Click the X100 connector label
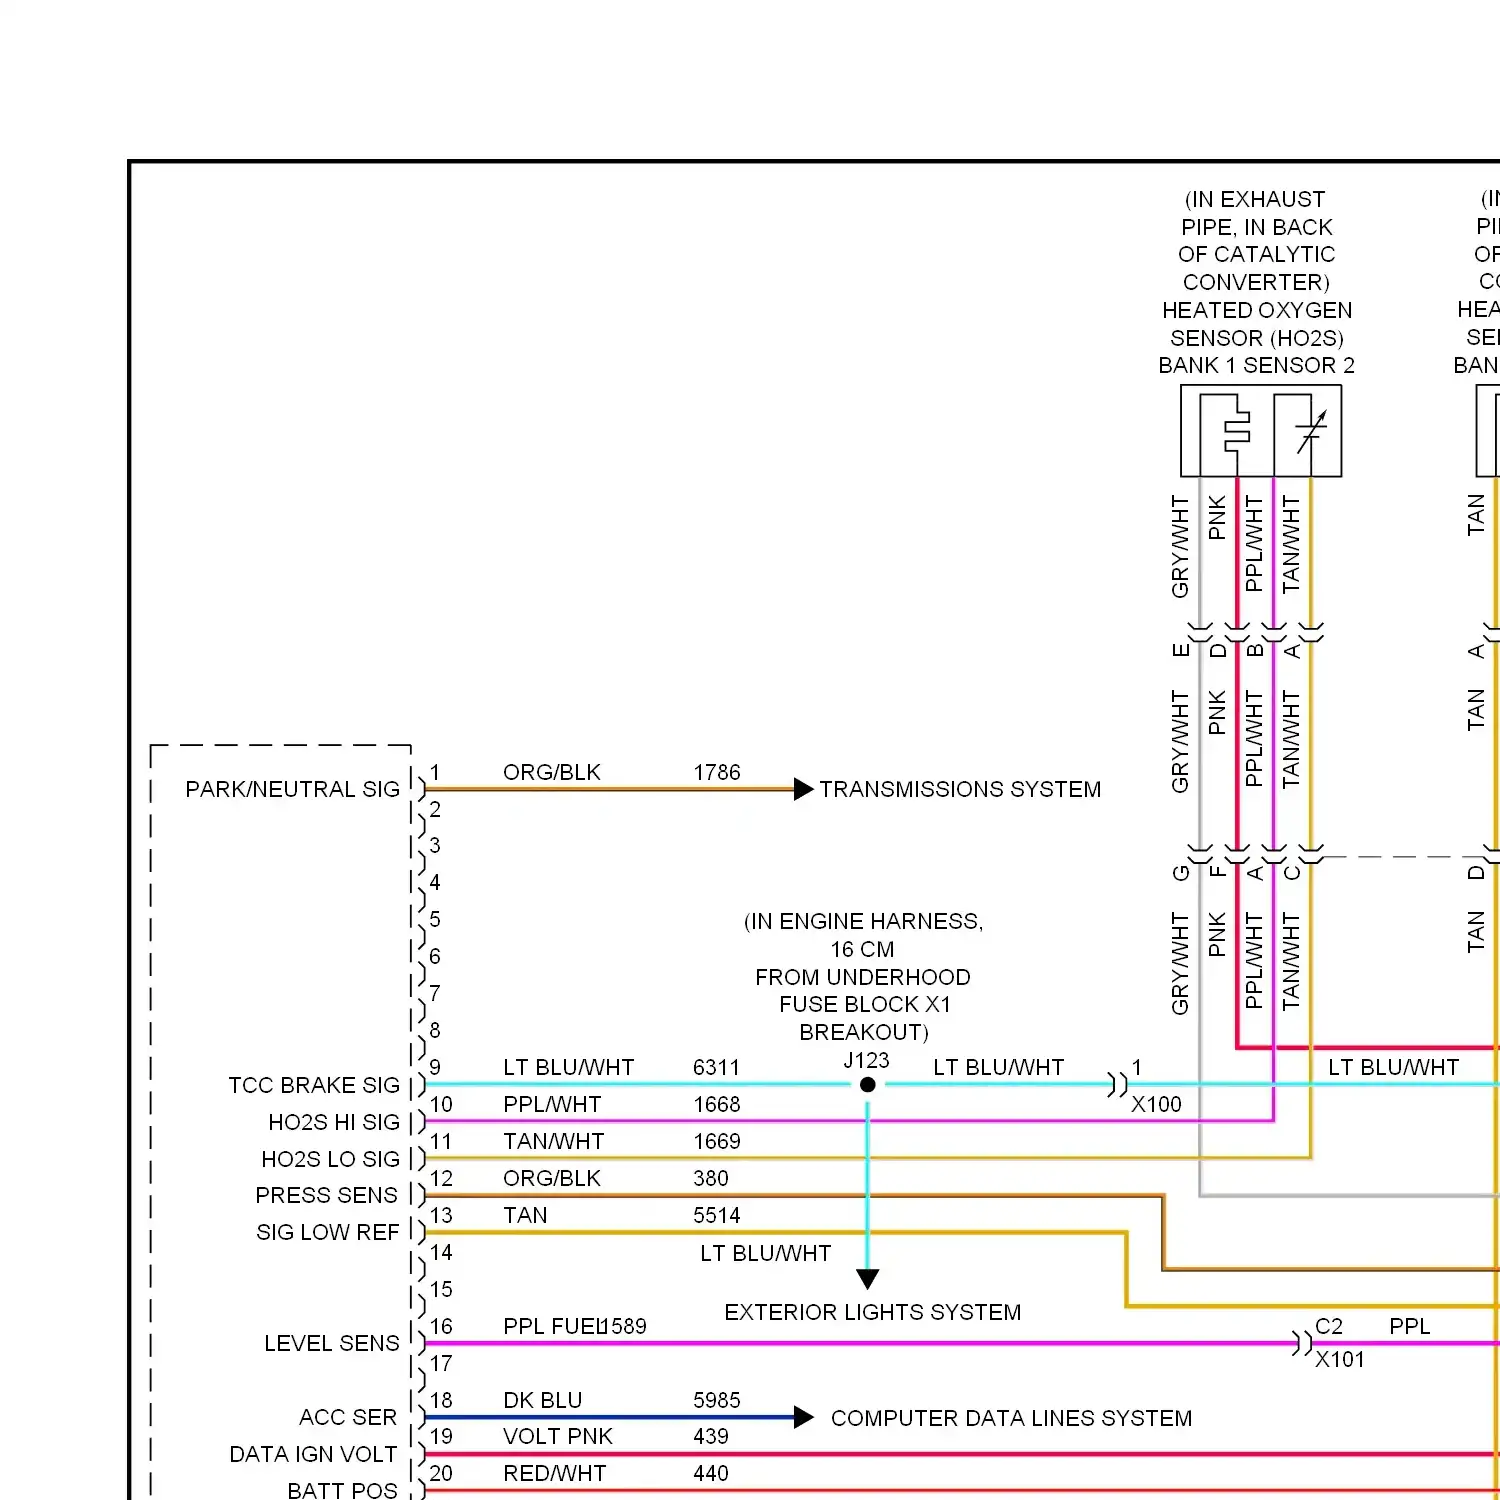 pyautogui.click(x=1156, y=1105)
